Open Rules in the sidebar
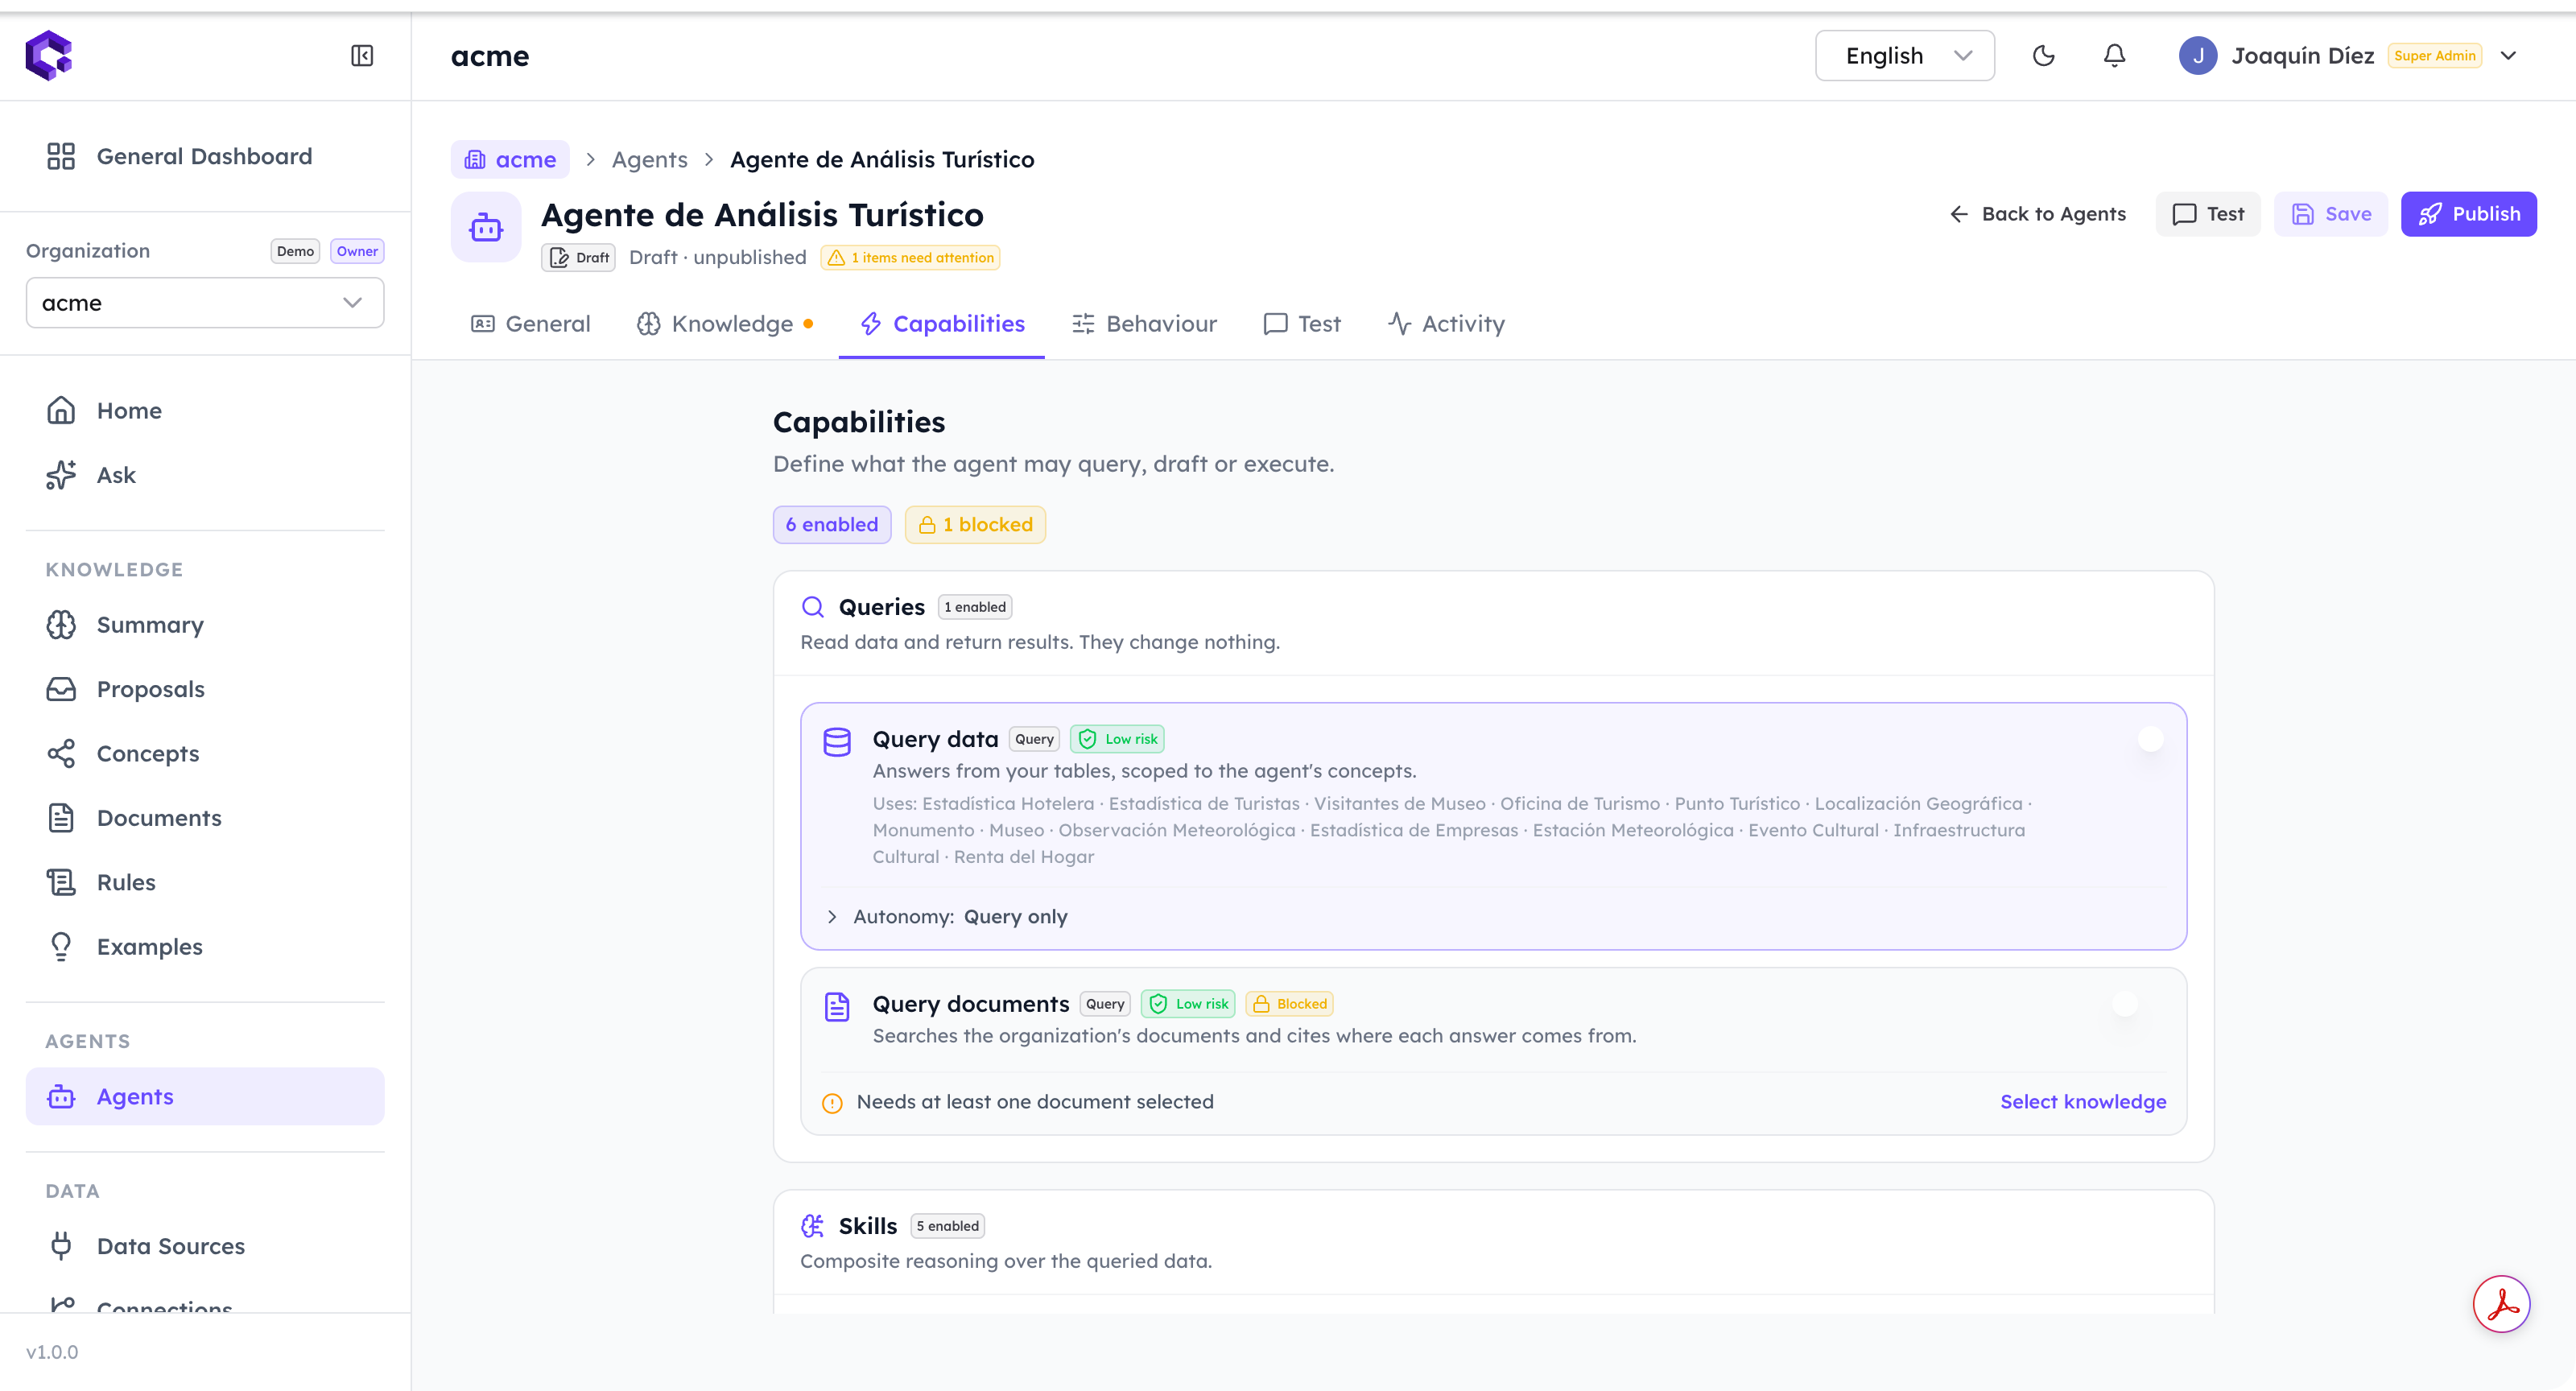This screenshot has height=1391, width=2576. [205, 882]
